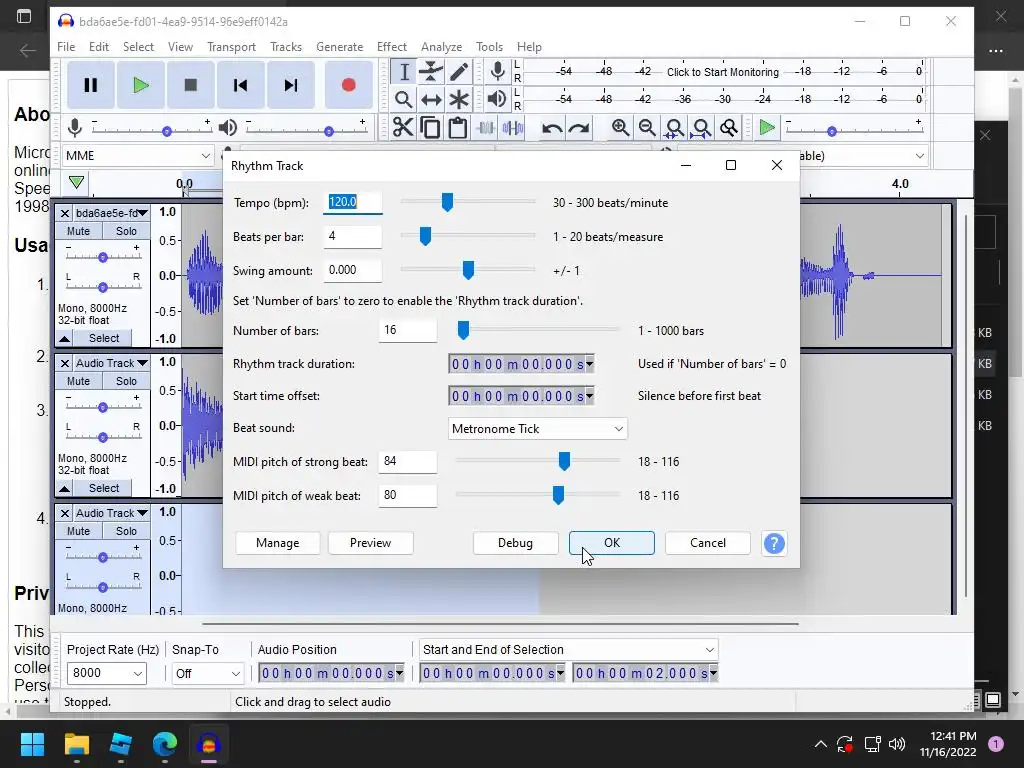Click the Trim audio icon
This screenshot has width=1024, height=768.
click(x=485, y=127)
